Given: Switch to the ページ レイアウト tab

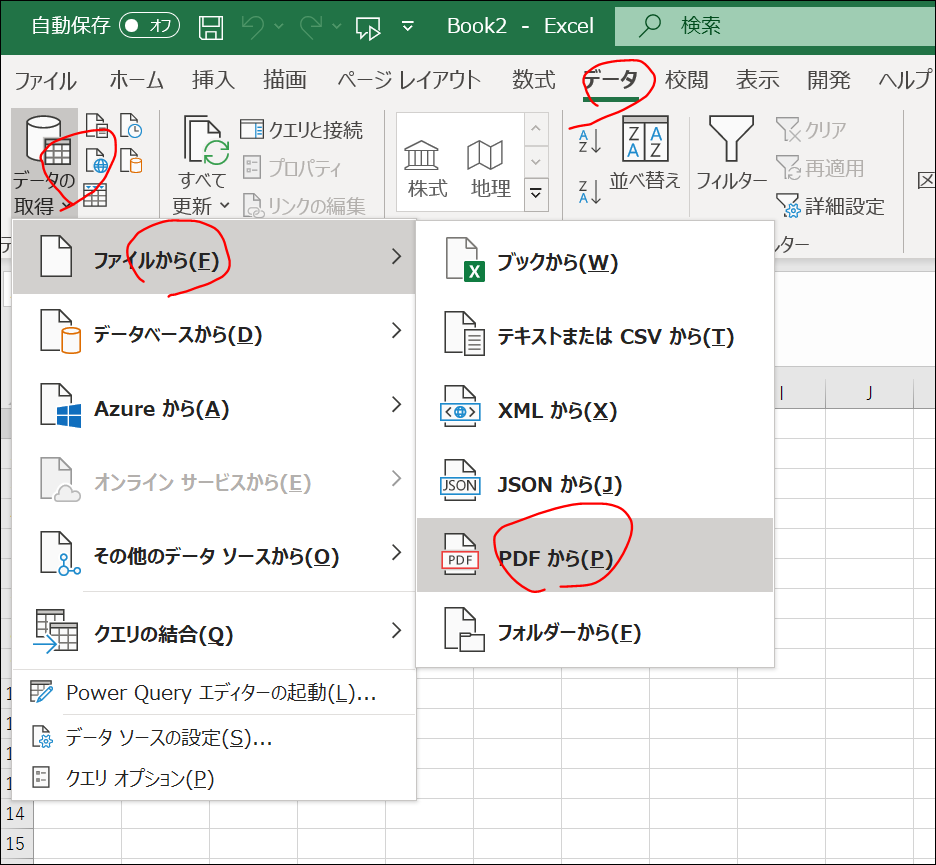Looking at the screenshot, I should [409, 79].
